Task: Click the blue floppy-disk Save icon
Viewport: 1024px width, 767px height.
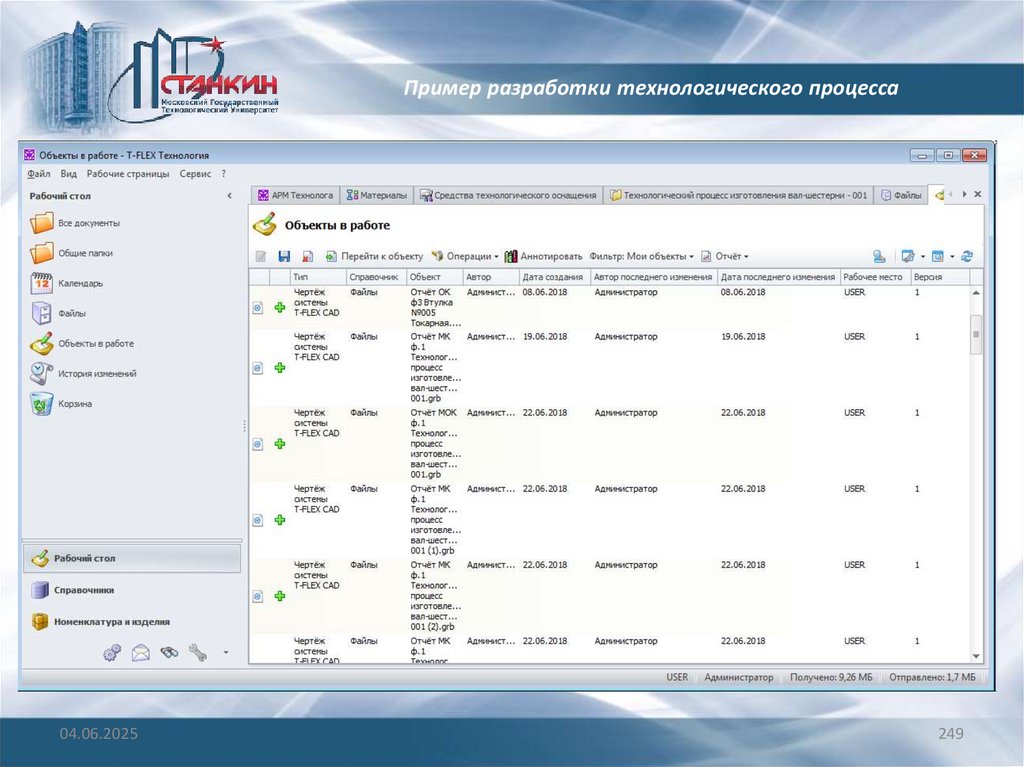Action: (284, 257)
